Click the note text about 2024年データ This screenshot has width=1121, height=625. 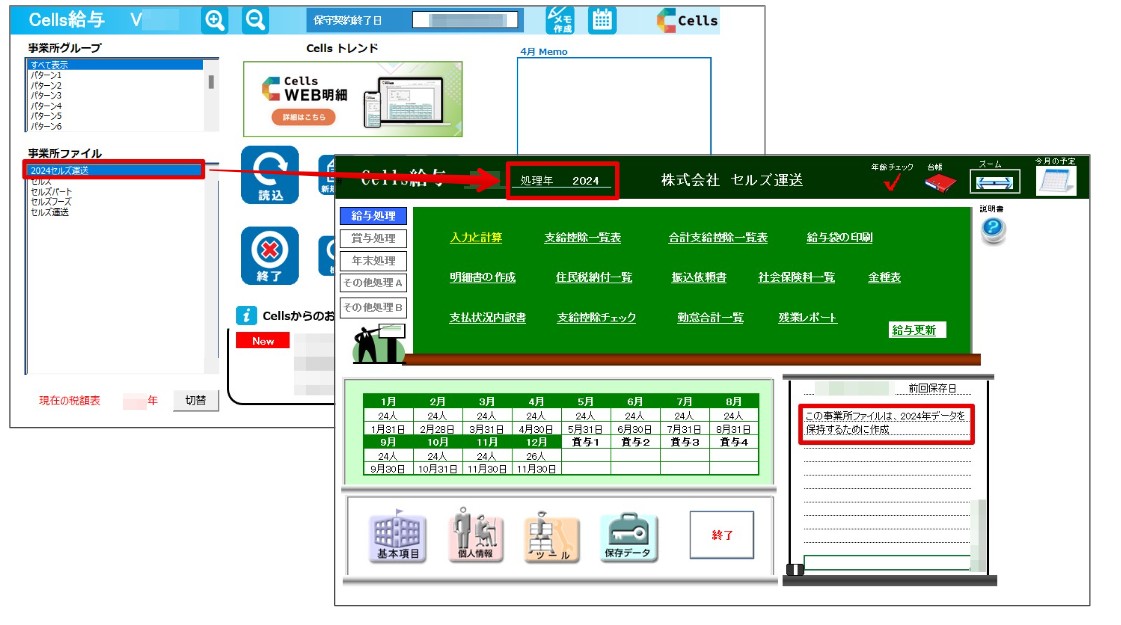point(886,423)
